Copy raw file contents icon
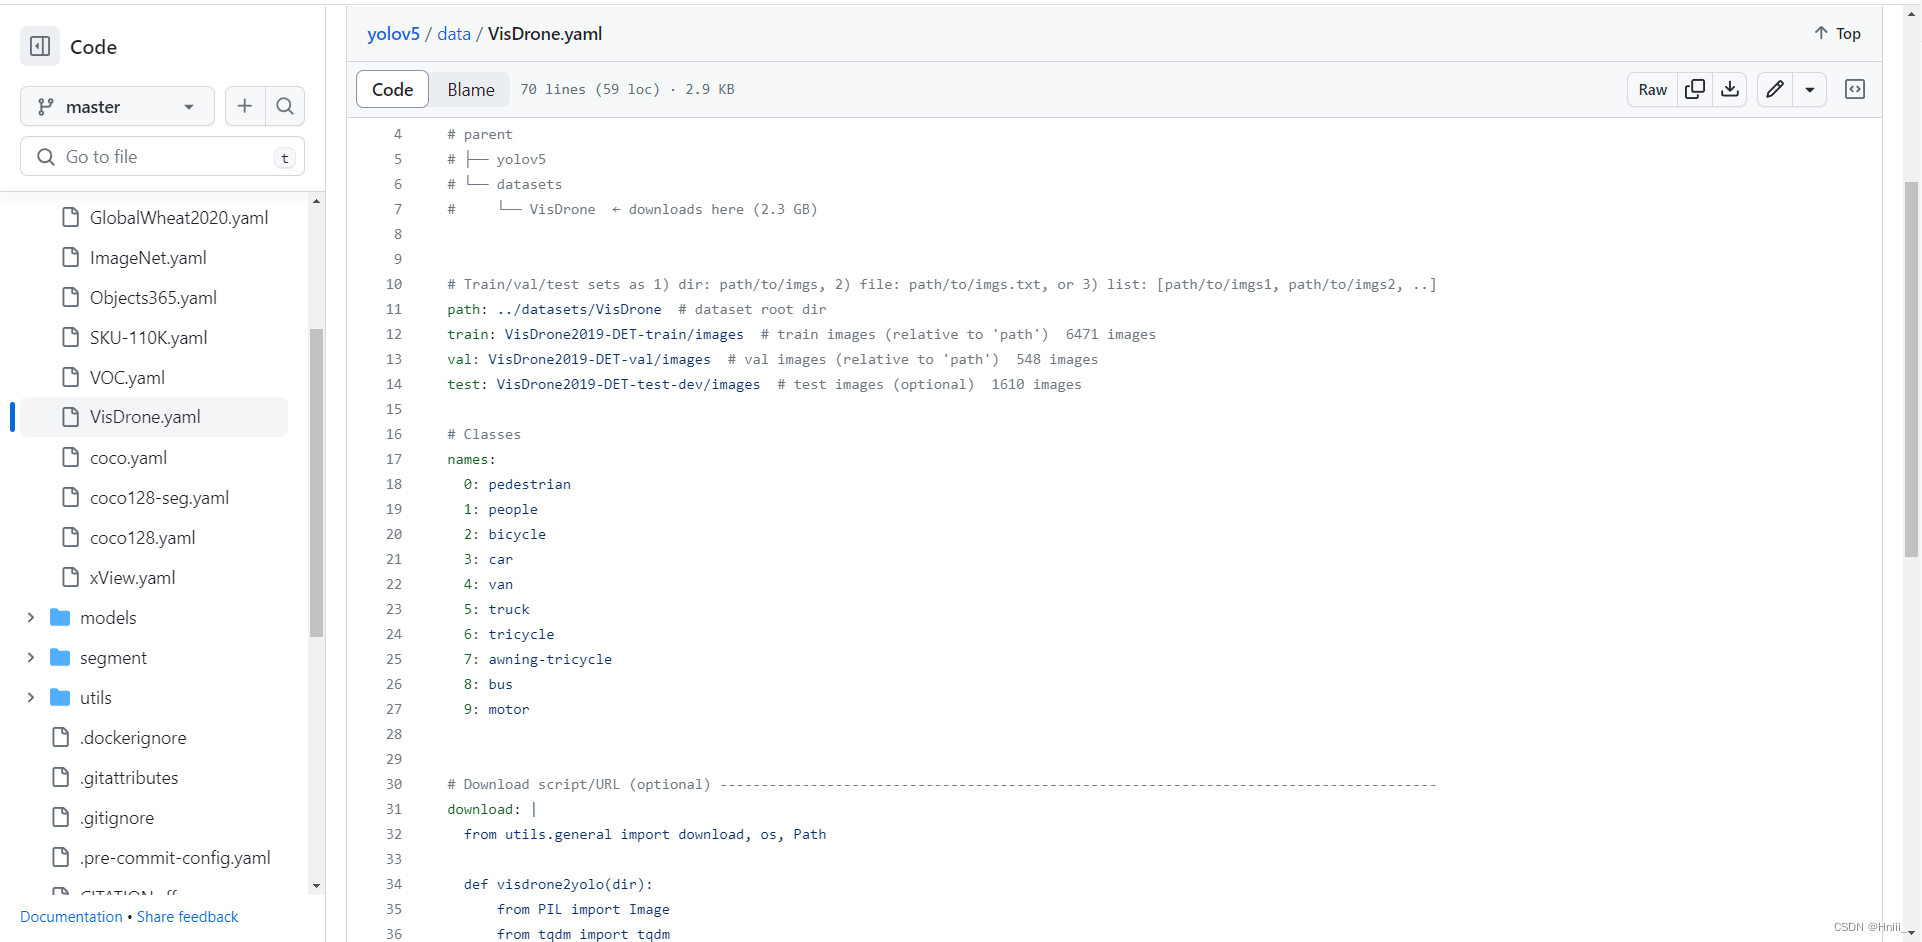This screenshot has height=942, width=1922. point(1695,89)
